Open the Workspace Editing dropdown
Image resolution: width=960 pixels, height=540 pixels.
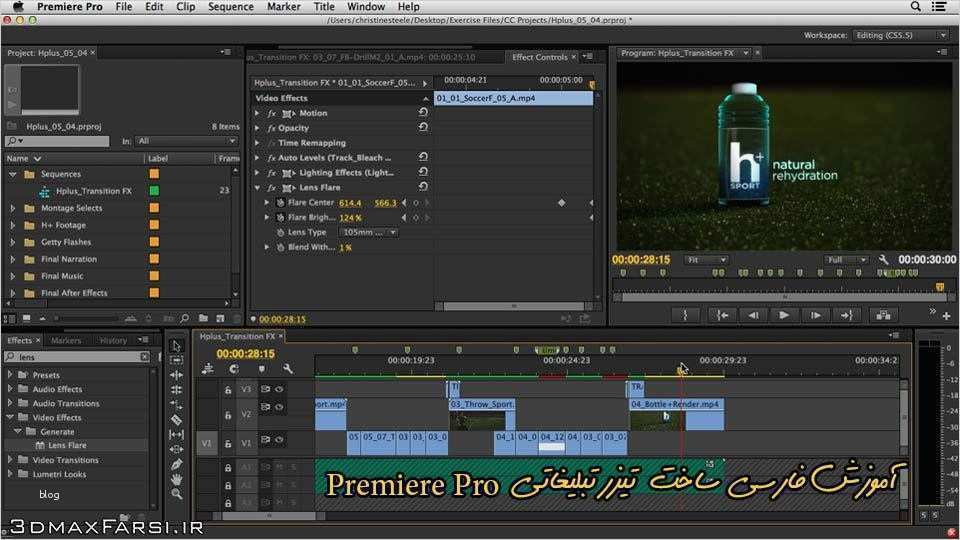pos(901,35)
